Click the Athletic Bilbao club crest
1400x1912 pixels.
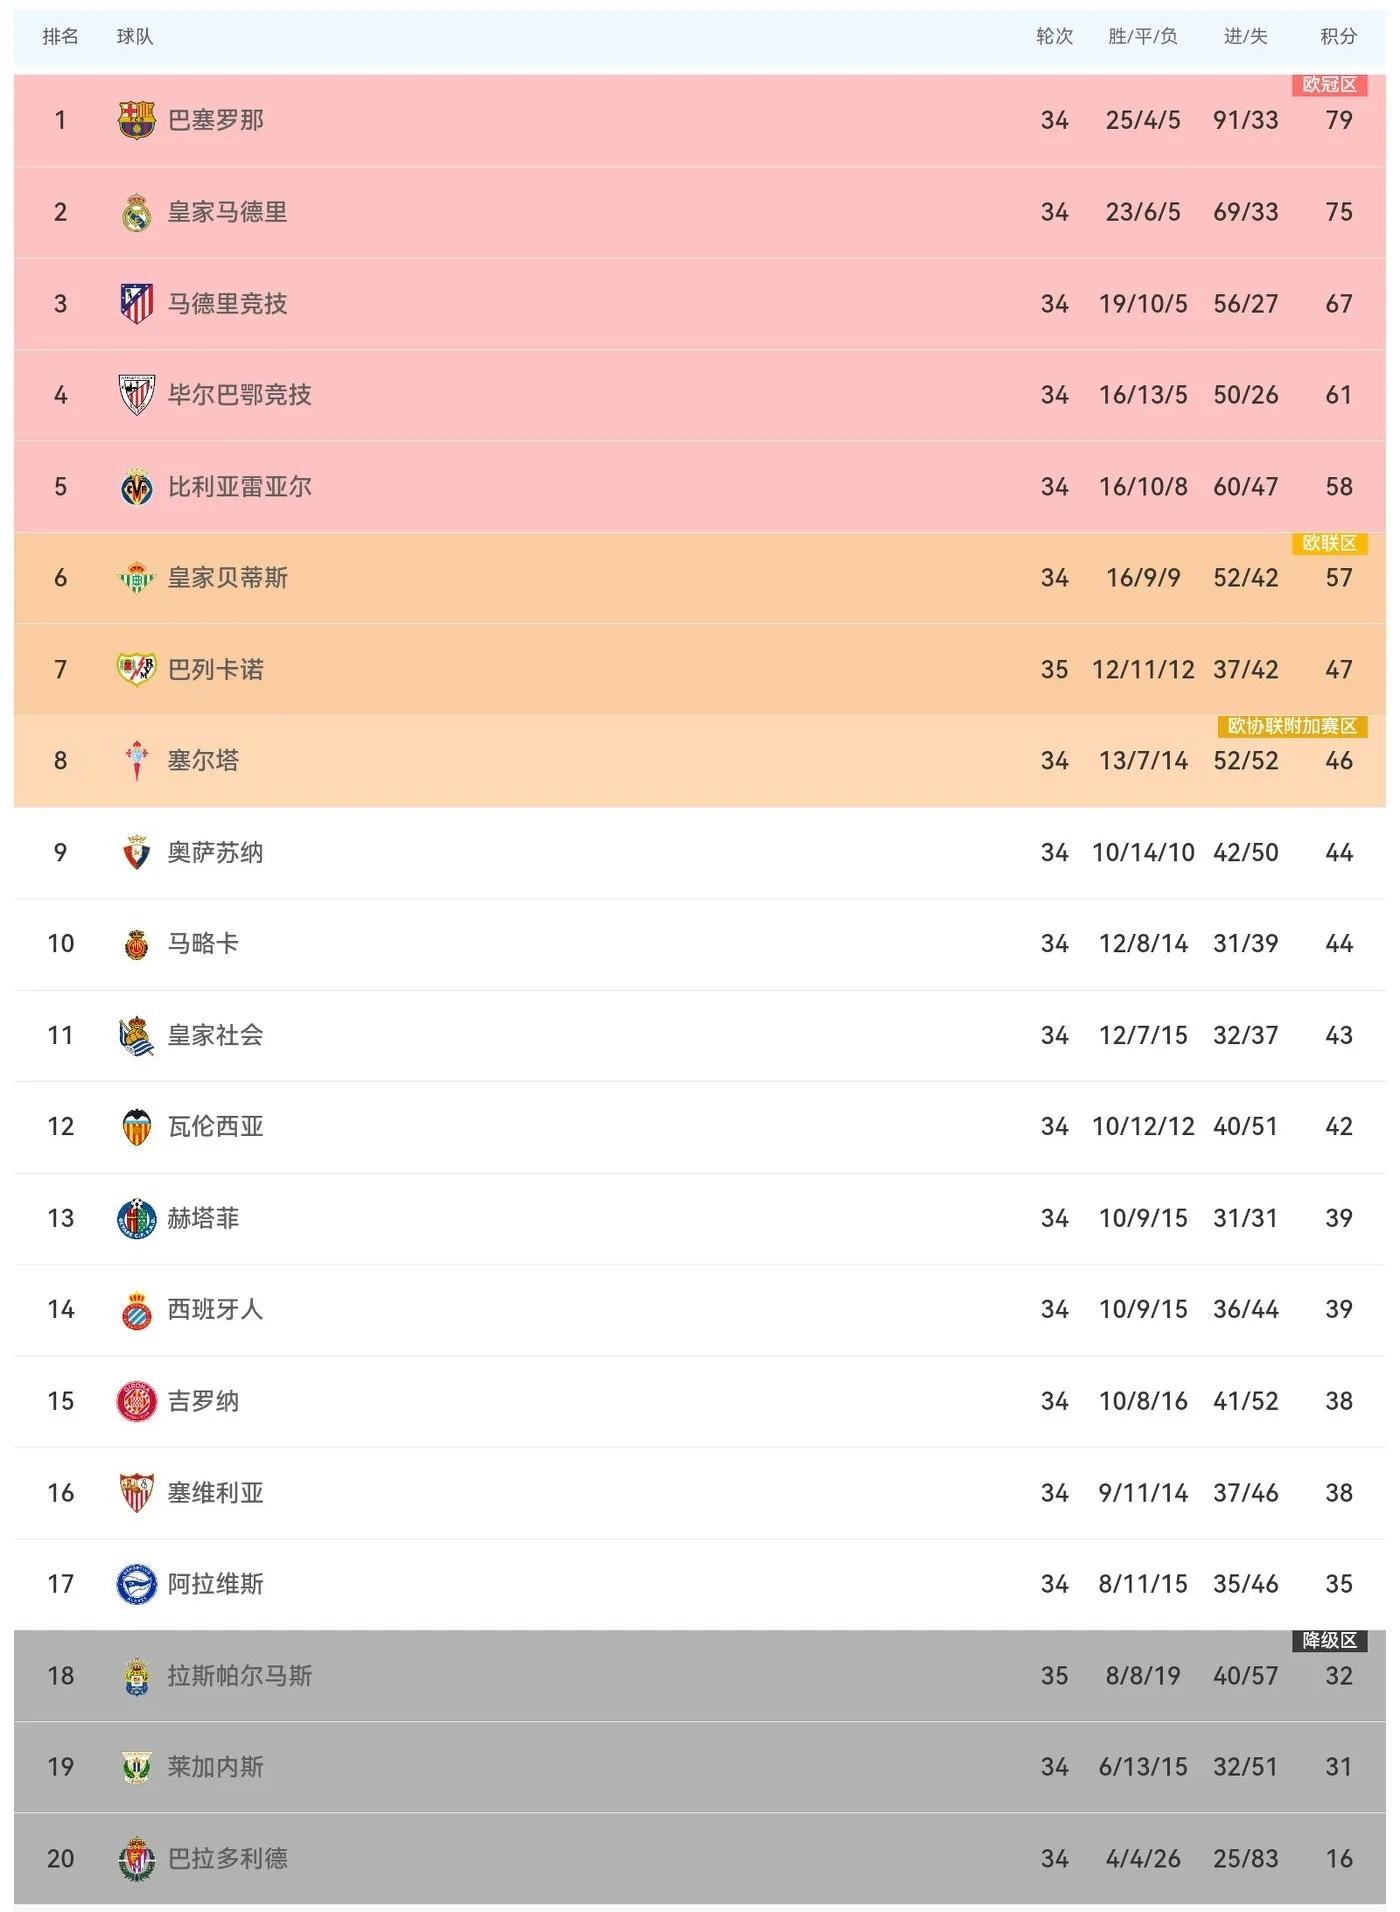(x=137, y=395)
